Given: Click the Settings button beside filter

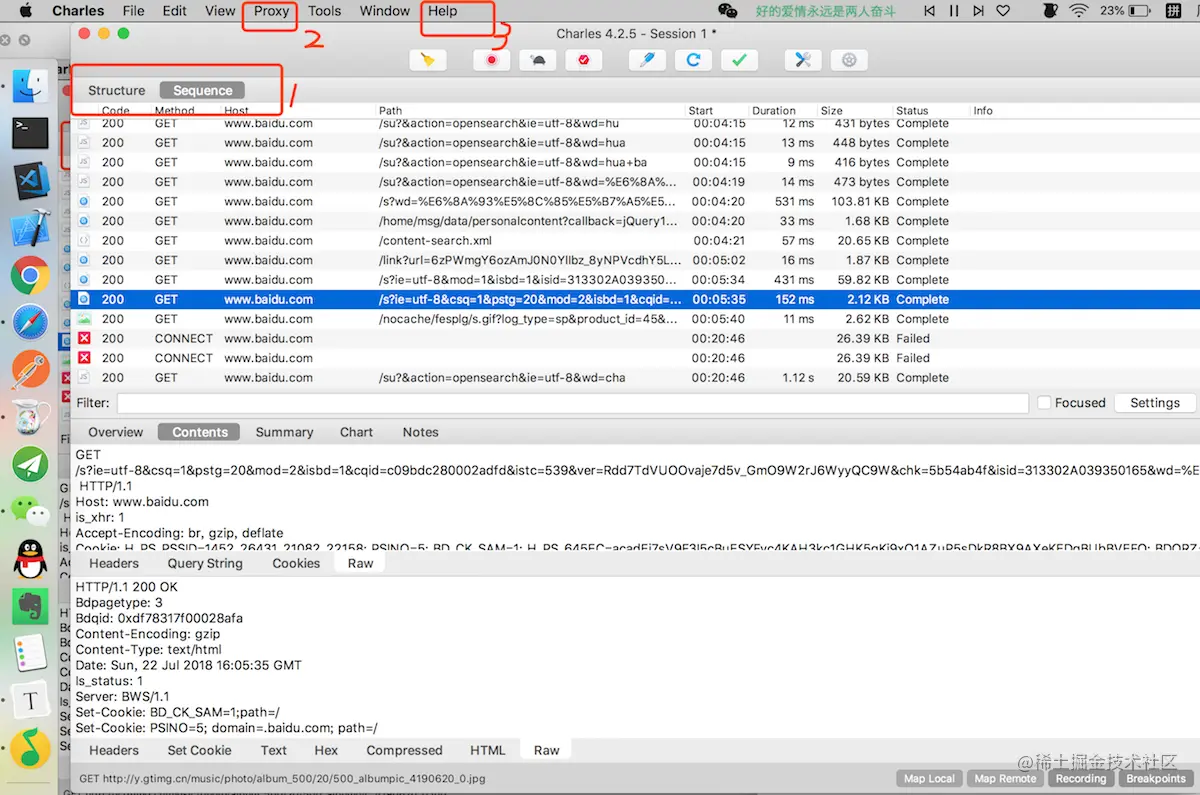Looking at the screenshot, I should pyautogui.click(x=1155, y=403).
